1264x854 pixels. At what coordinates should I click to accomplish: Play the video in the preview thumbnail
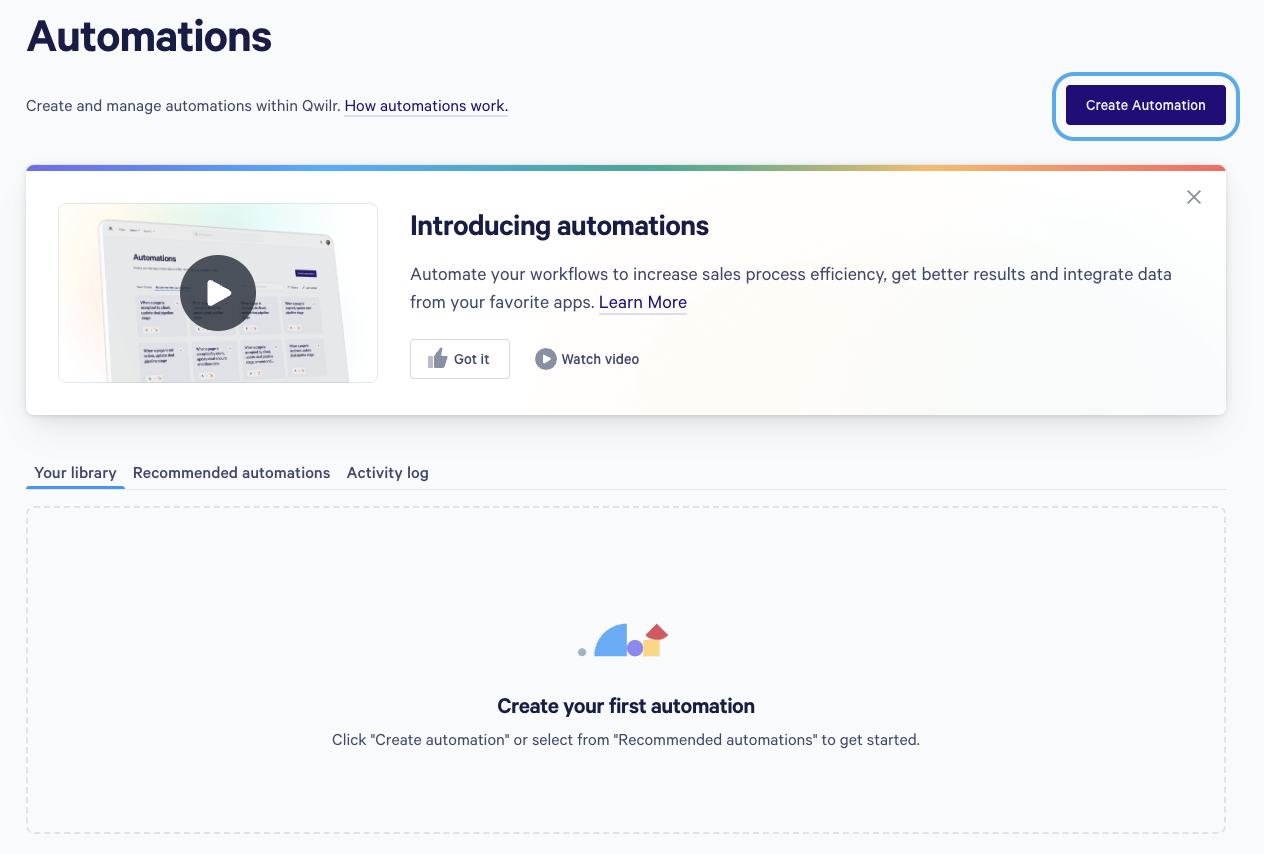pos(218,293)
